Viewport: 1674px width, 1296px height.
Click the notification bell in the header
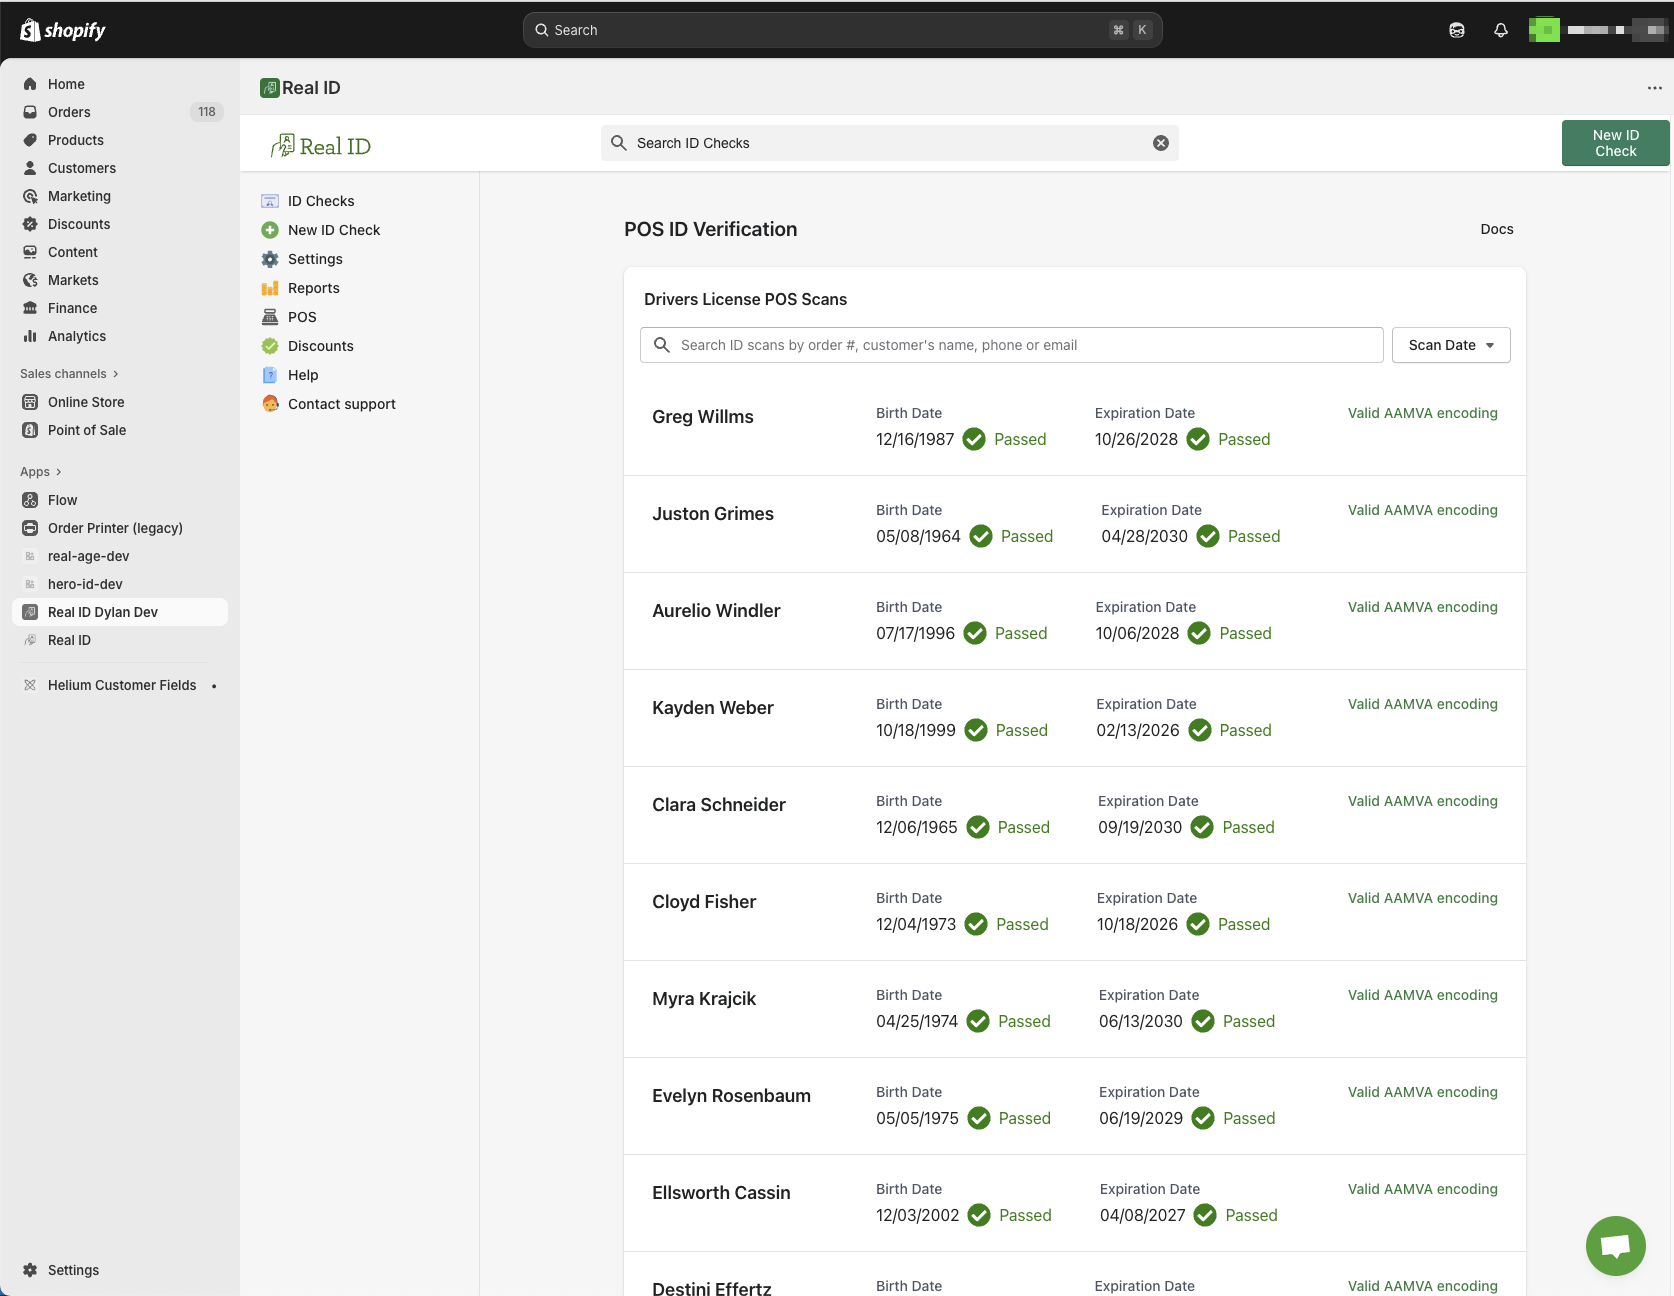1500,30
